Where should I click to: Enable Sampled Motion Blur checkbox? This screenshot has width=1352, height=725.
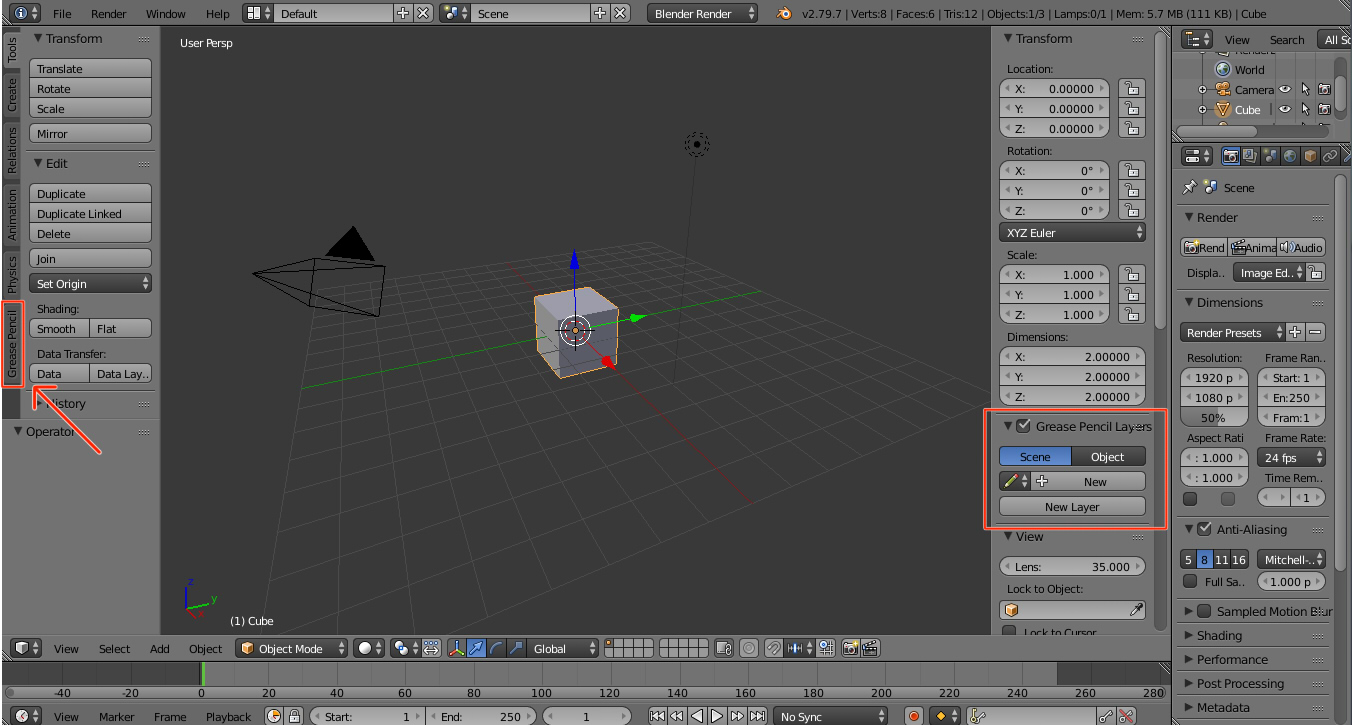tap(1204, 611)
